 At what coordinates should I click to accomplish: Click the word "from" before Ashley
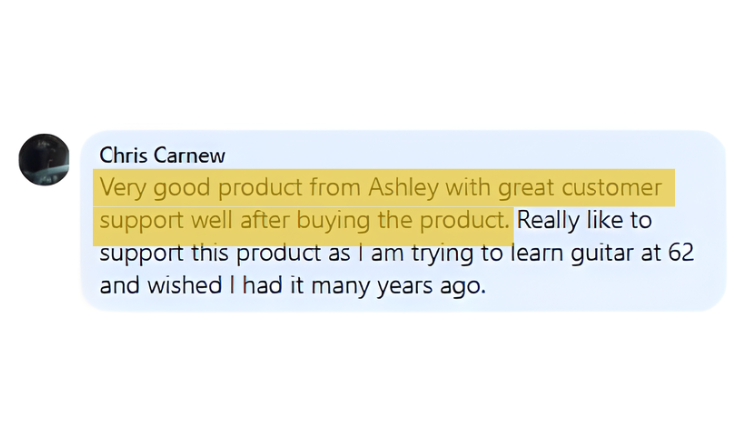341,189
